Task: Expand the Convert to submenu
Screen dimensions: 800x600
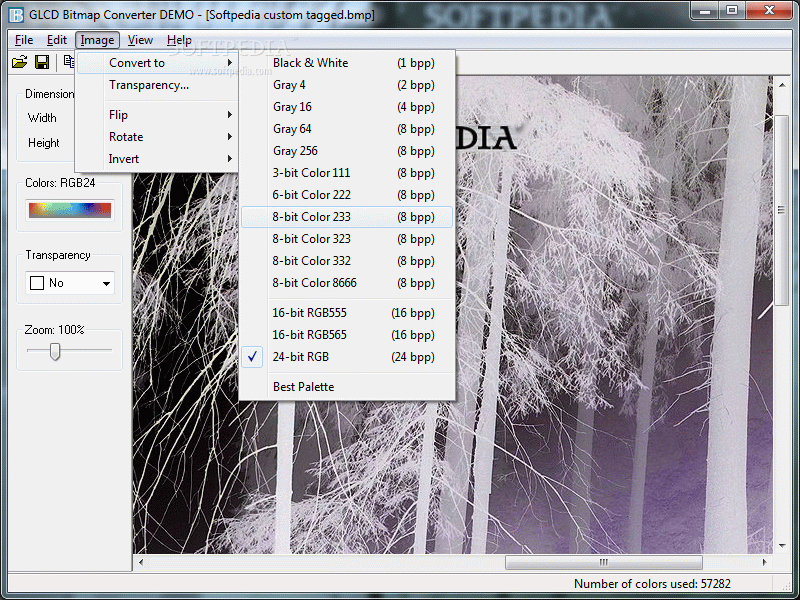Action: coord(157,63)
